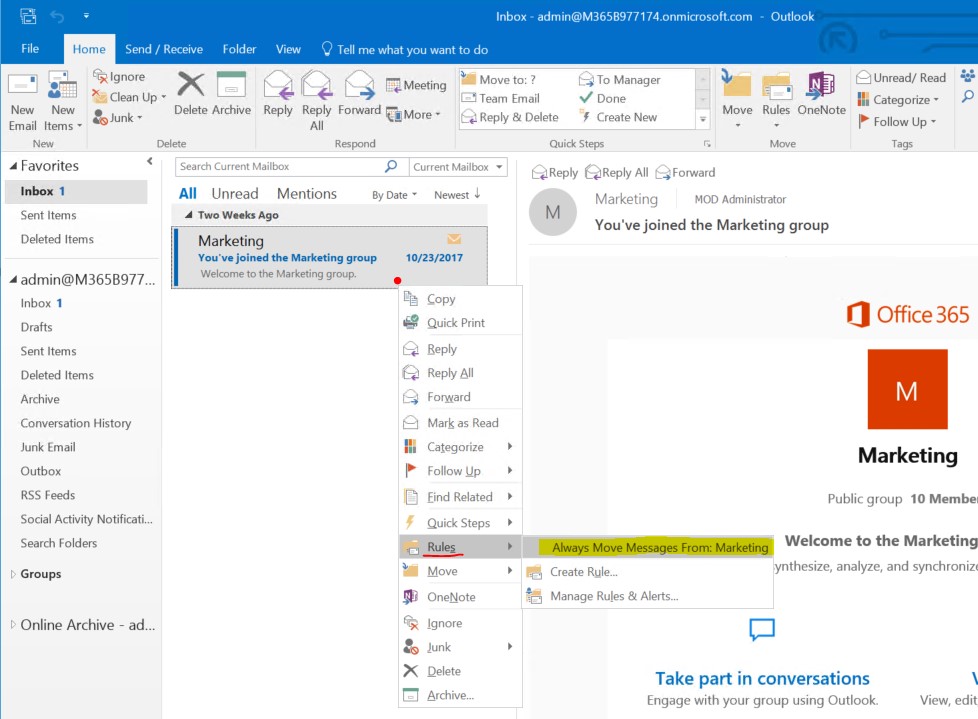This screenshot has height=719, width=978.
Task: Open the File tab
Action: 30,49
